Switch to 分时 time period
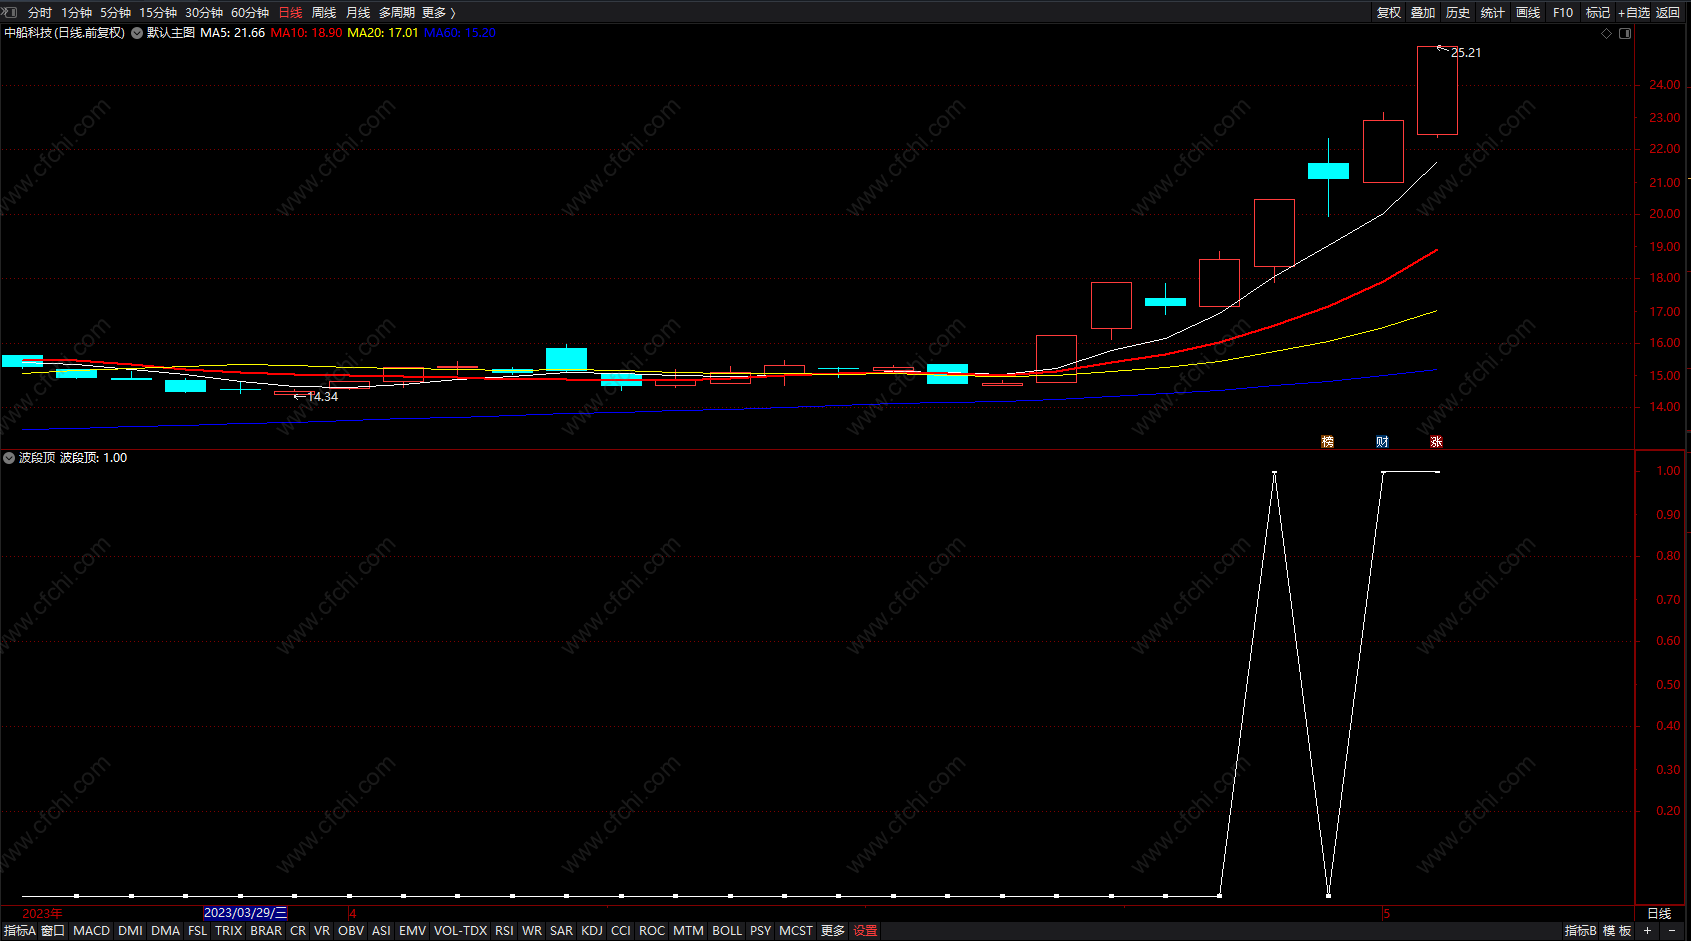This screenshot has height=941, width=1691. (x=40, y=13)
